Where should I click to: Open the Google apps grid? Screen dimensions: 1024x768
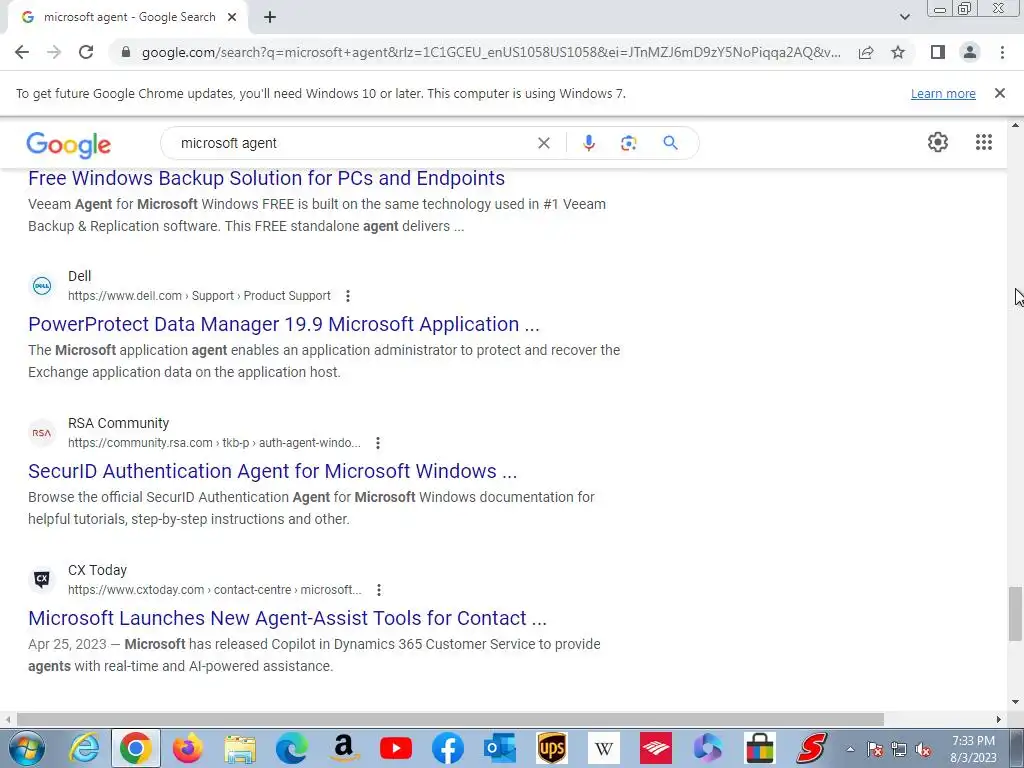(984, 142)
